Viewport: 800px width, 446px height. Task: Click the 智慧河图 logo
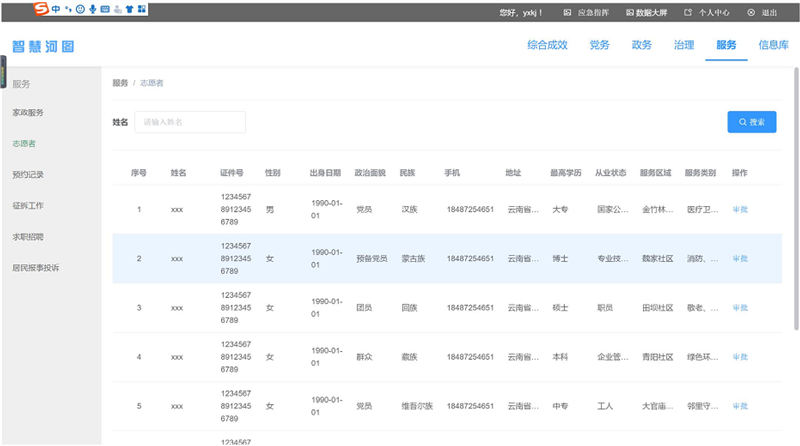(x=43, y=46)
